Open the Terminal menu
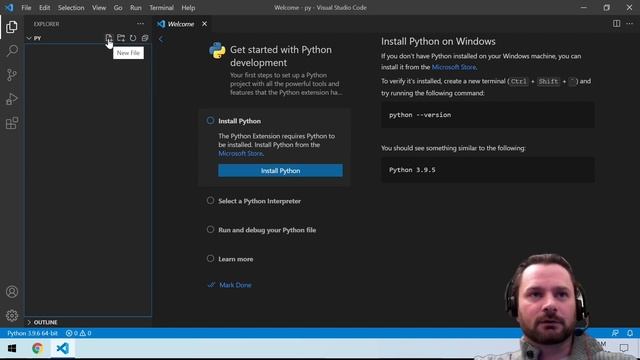 161,8
